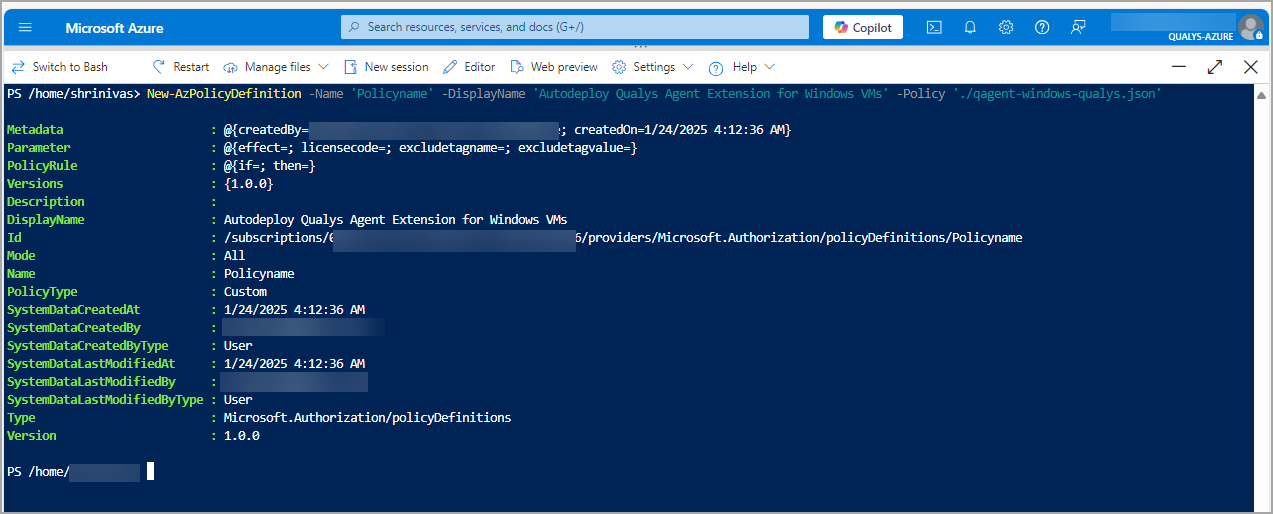Open help question mark in header
Screen dimensions: 1273x514
(x=1042, y=27)
